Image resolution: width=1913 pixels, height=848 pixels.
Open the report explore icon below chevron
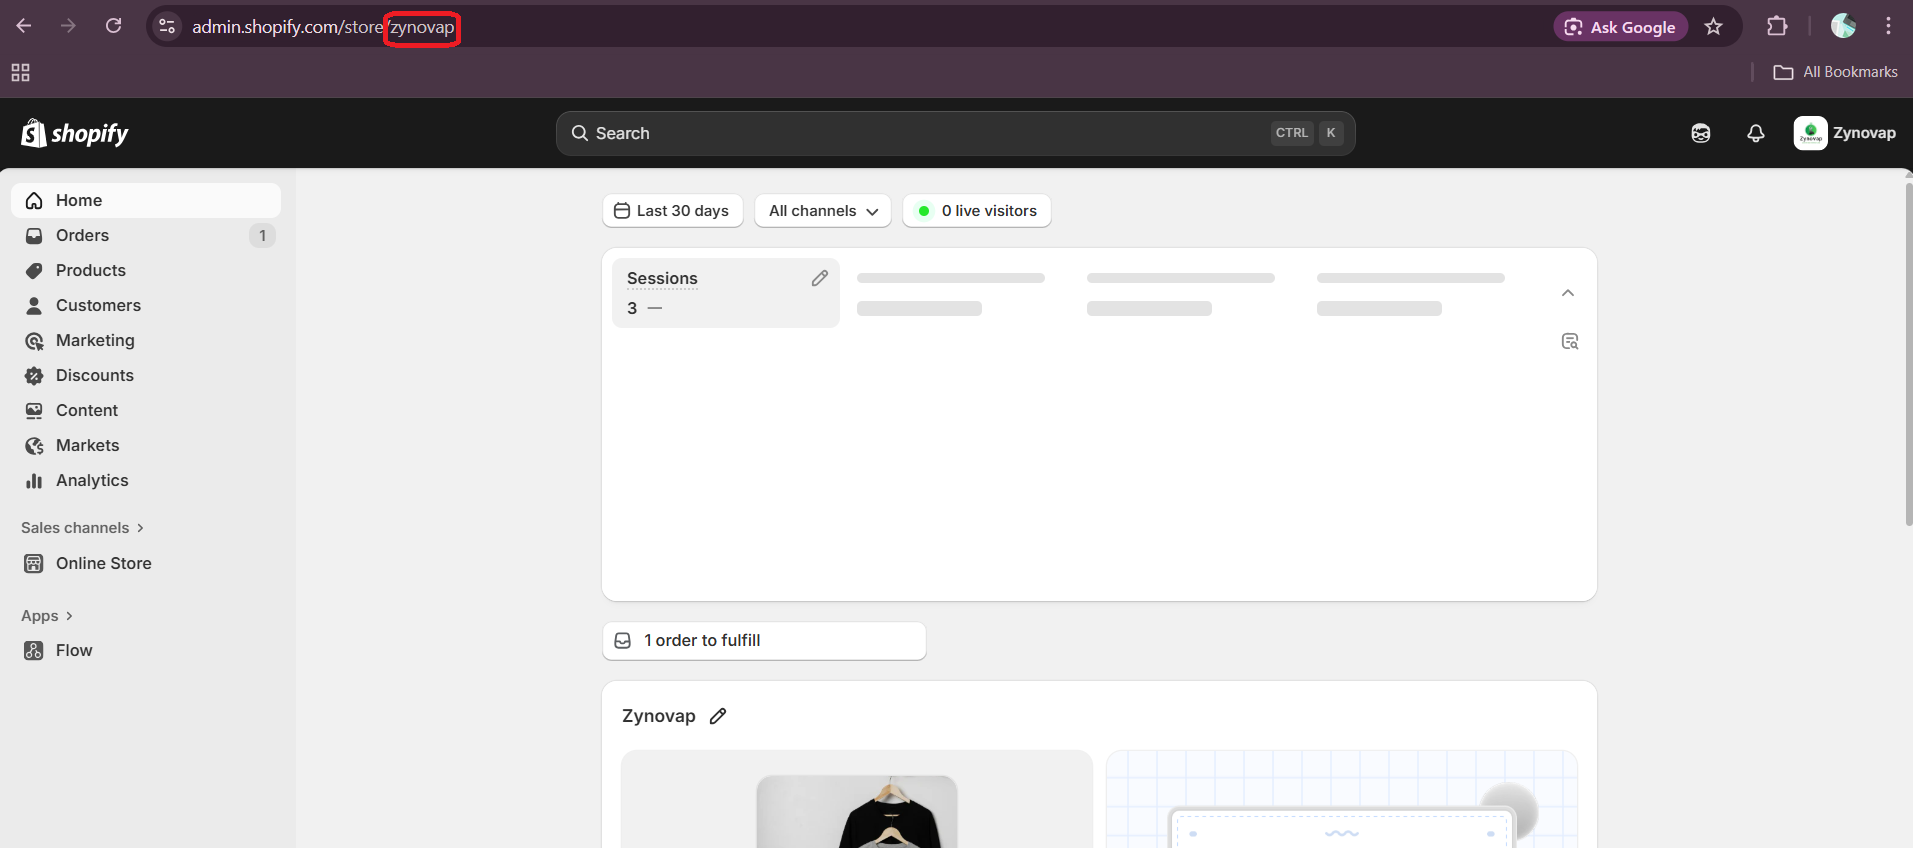pos(1570,342)
